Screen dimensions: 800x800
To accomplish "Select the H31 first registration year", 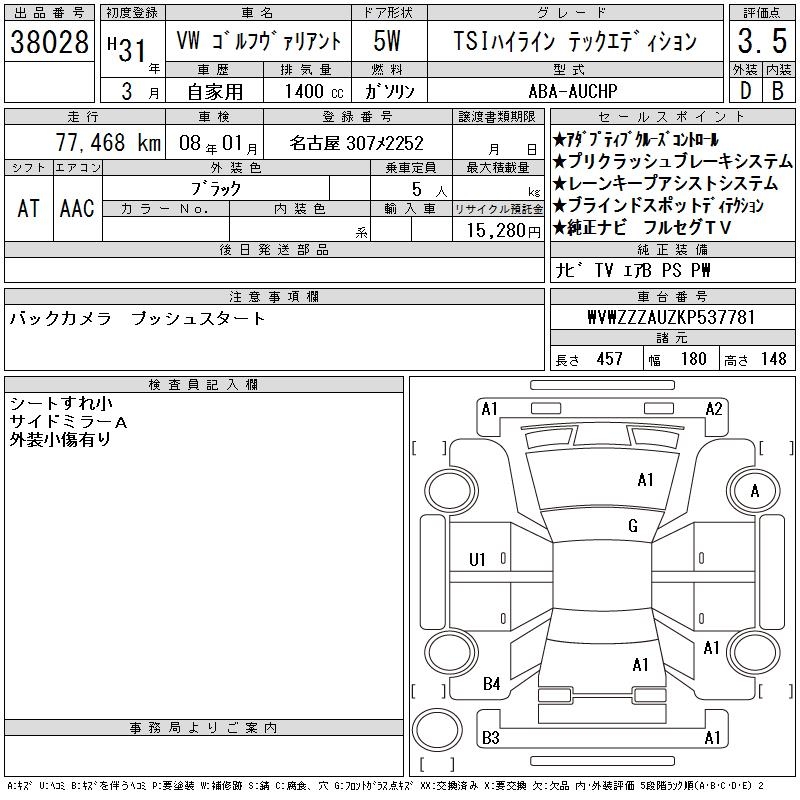I will coord(127,49).
